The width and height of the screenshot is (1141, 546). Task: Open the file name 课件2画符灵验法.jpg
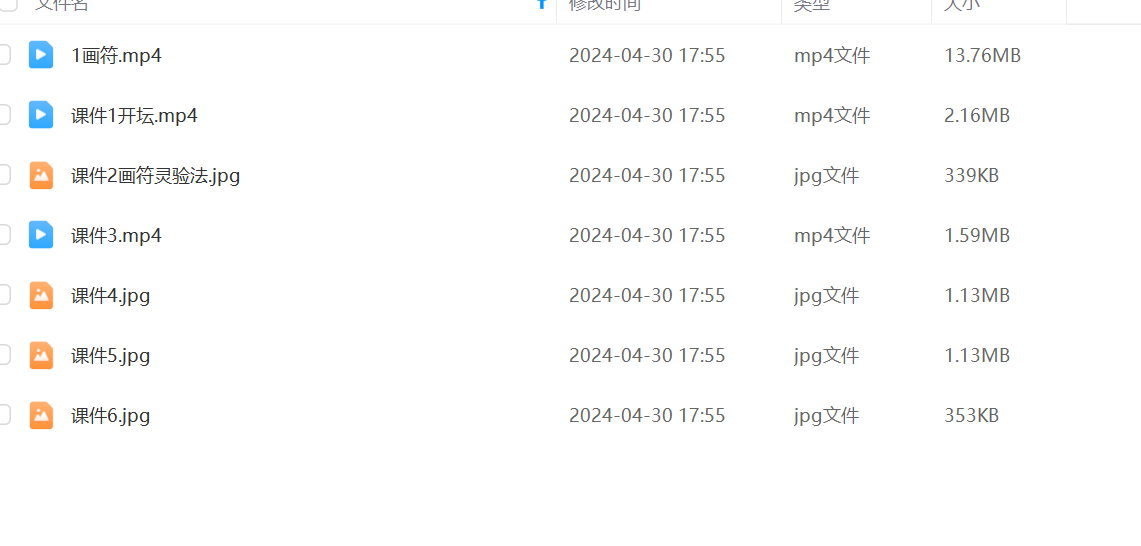point(156,175)
